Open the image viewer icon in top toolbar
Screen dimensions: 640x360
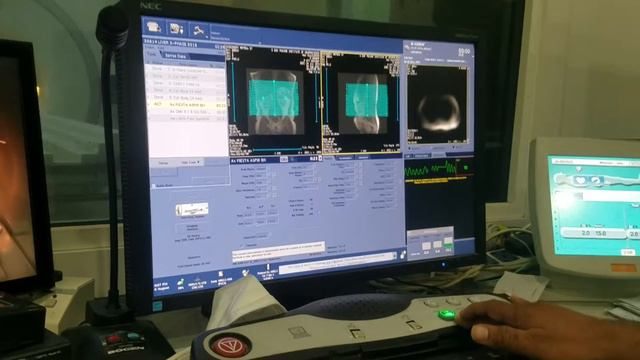click(177, 29)
